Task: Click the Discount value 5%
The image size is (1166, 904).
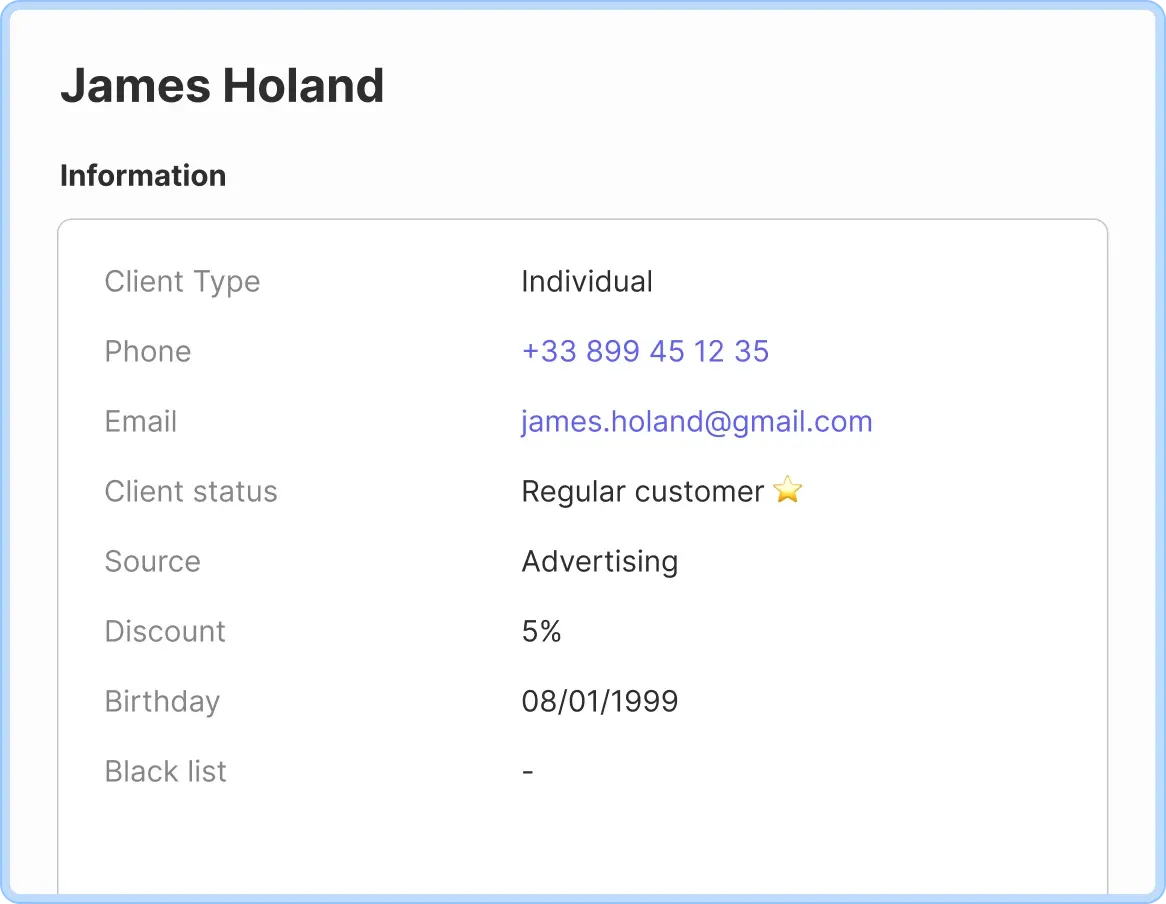Action: tap(540, 631)
